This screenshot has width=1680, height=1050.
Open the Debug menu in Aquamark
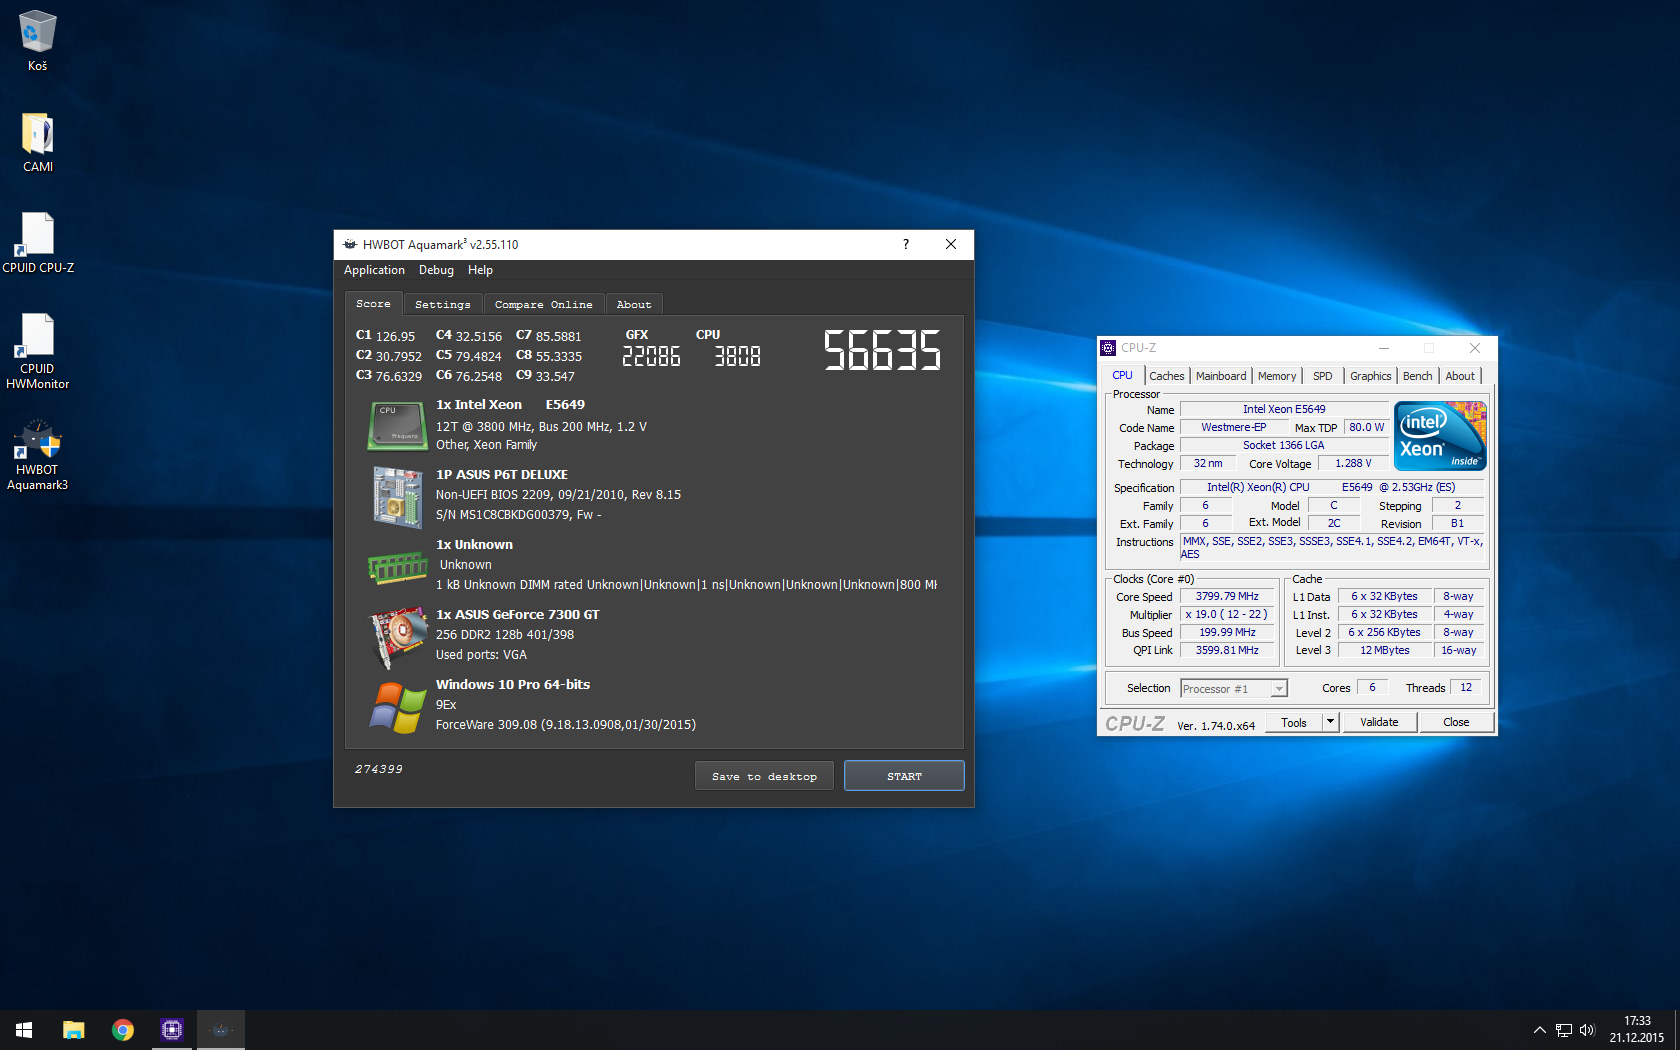click(436, 270)
